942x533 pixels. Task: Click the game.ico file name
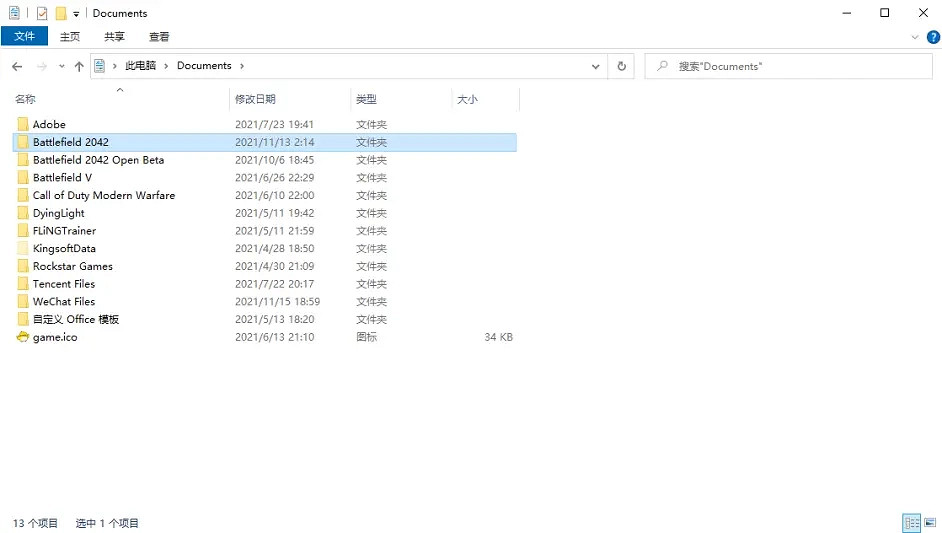tap(55, 337)
